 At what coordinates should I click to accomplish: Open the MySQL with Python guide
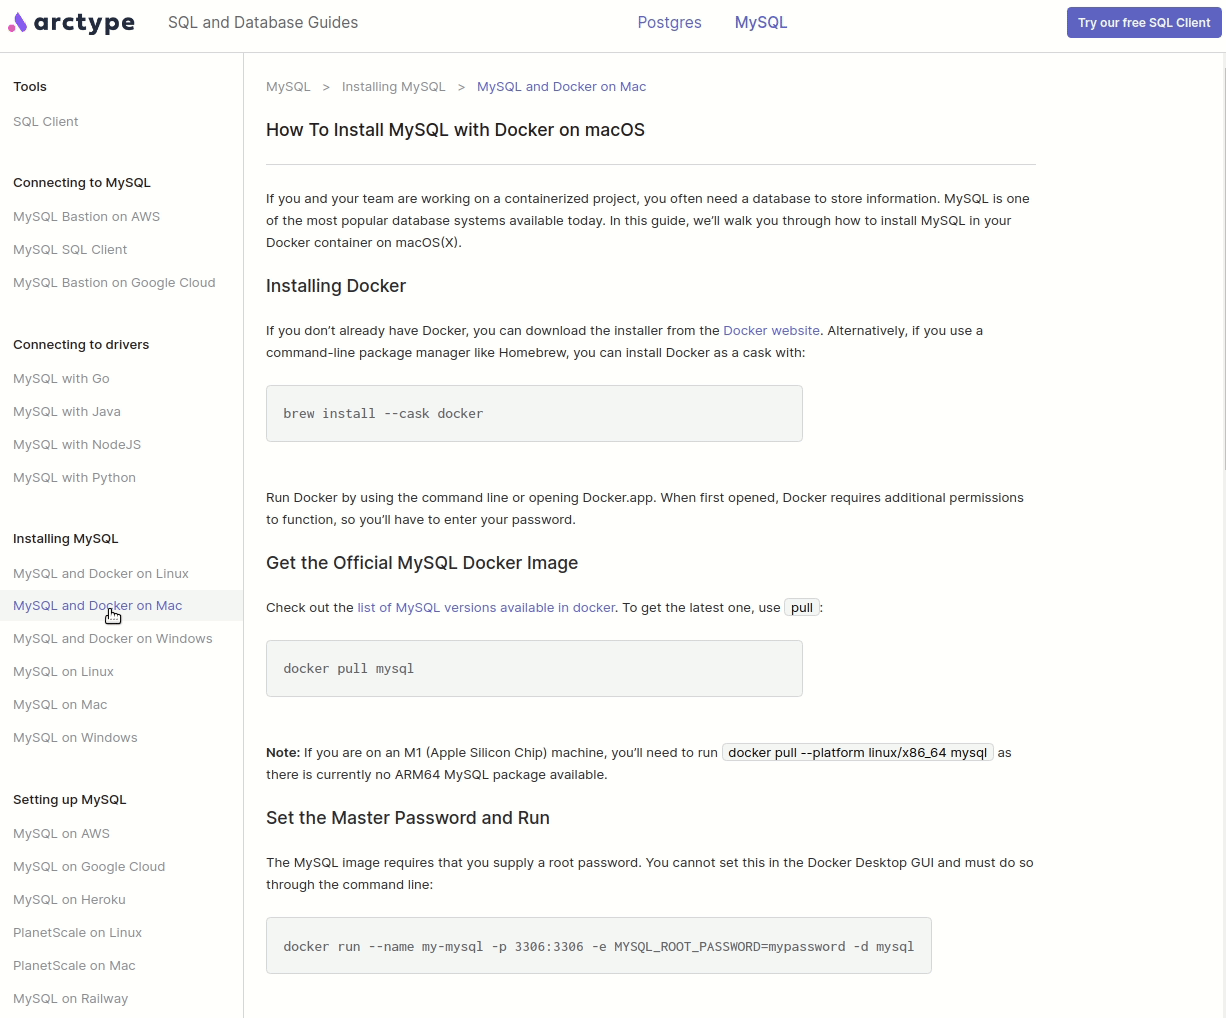tap(74, 477)
